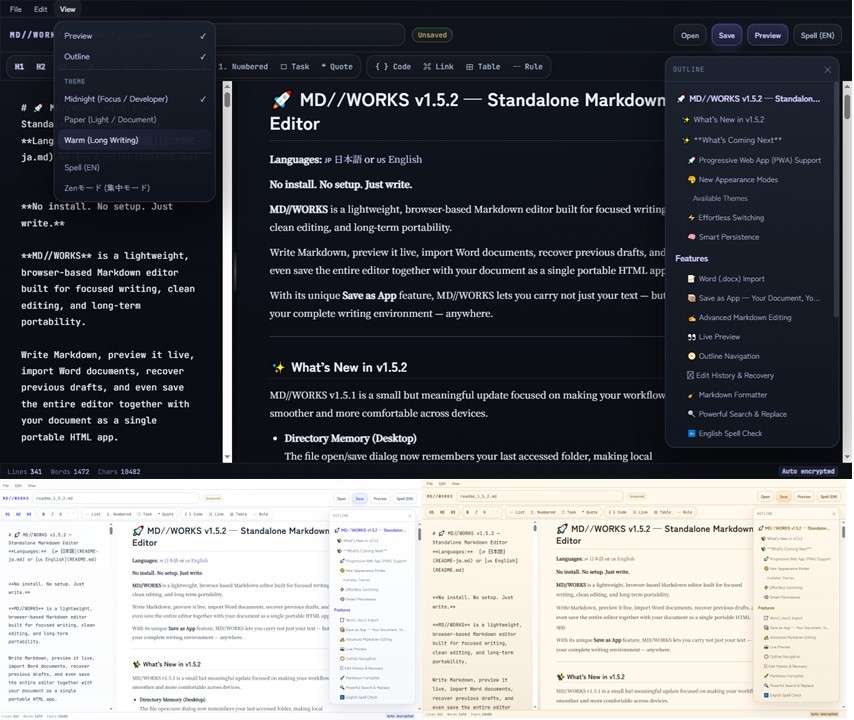Click the Words 1472 status entry
Viewport: 854px width, 720px height.
point(70,472)
